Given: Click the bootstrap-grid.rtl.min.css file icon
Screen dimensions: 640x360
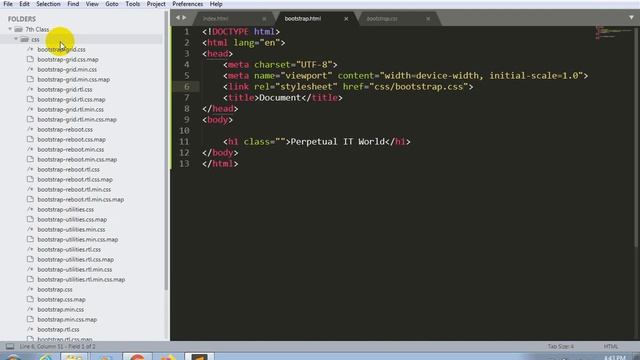Looking at the screenshot, I should 30,109.
